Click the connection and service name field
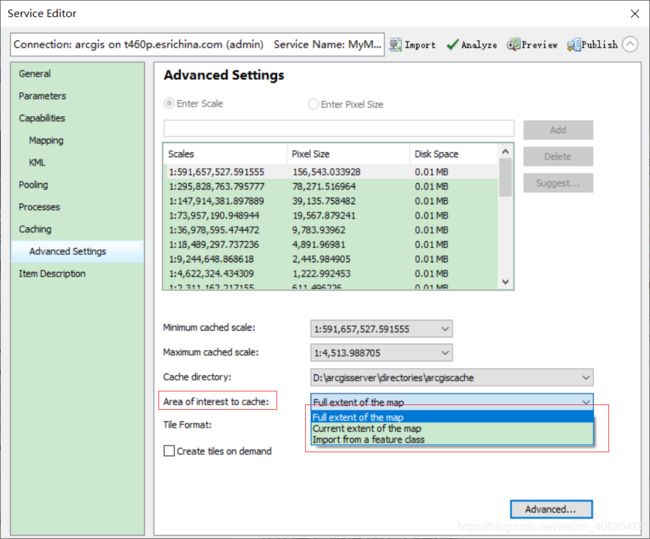Screen dimensions: 650x539 click(x=197, y=44)
